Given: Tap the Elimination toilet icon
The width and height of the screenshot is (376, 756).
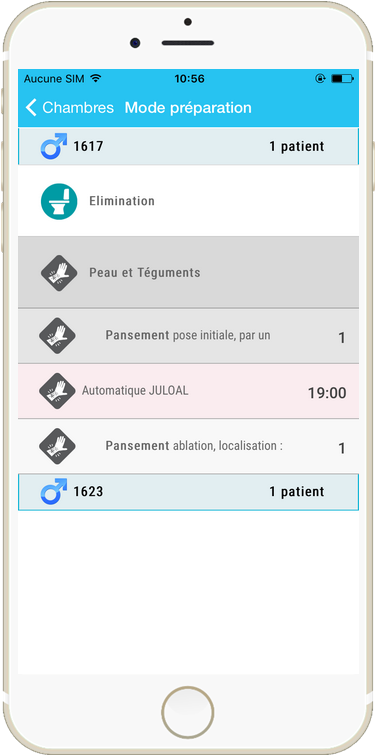Looking at the screenshot, I should (59, 201).
